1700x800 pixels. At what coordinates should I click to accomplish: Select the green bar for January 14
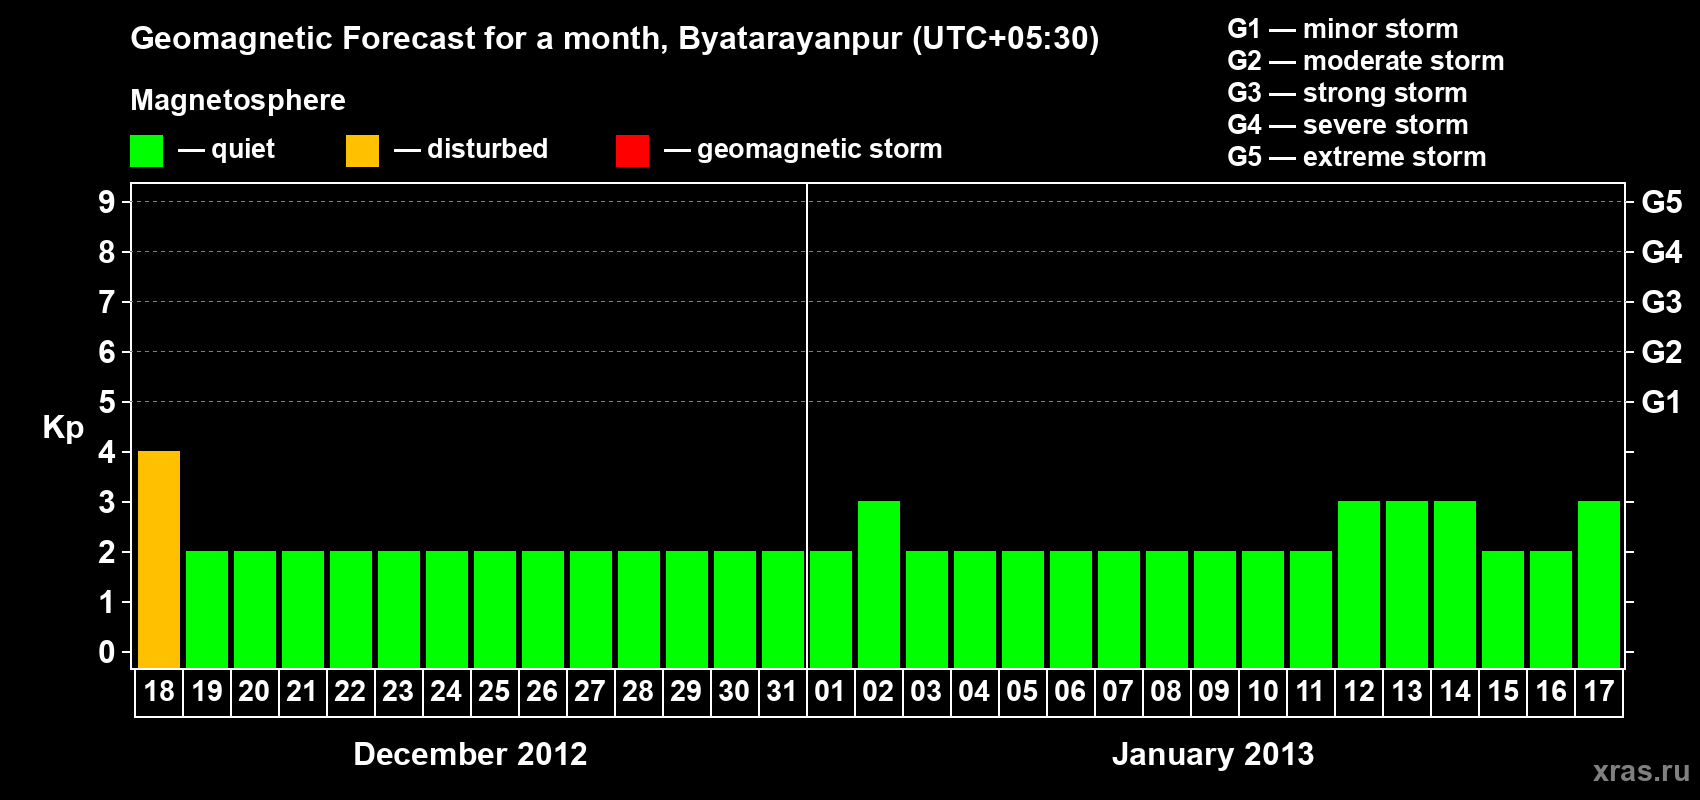1455,584
